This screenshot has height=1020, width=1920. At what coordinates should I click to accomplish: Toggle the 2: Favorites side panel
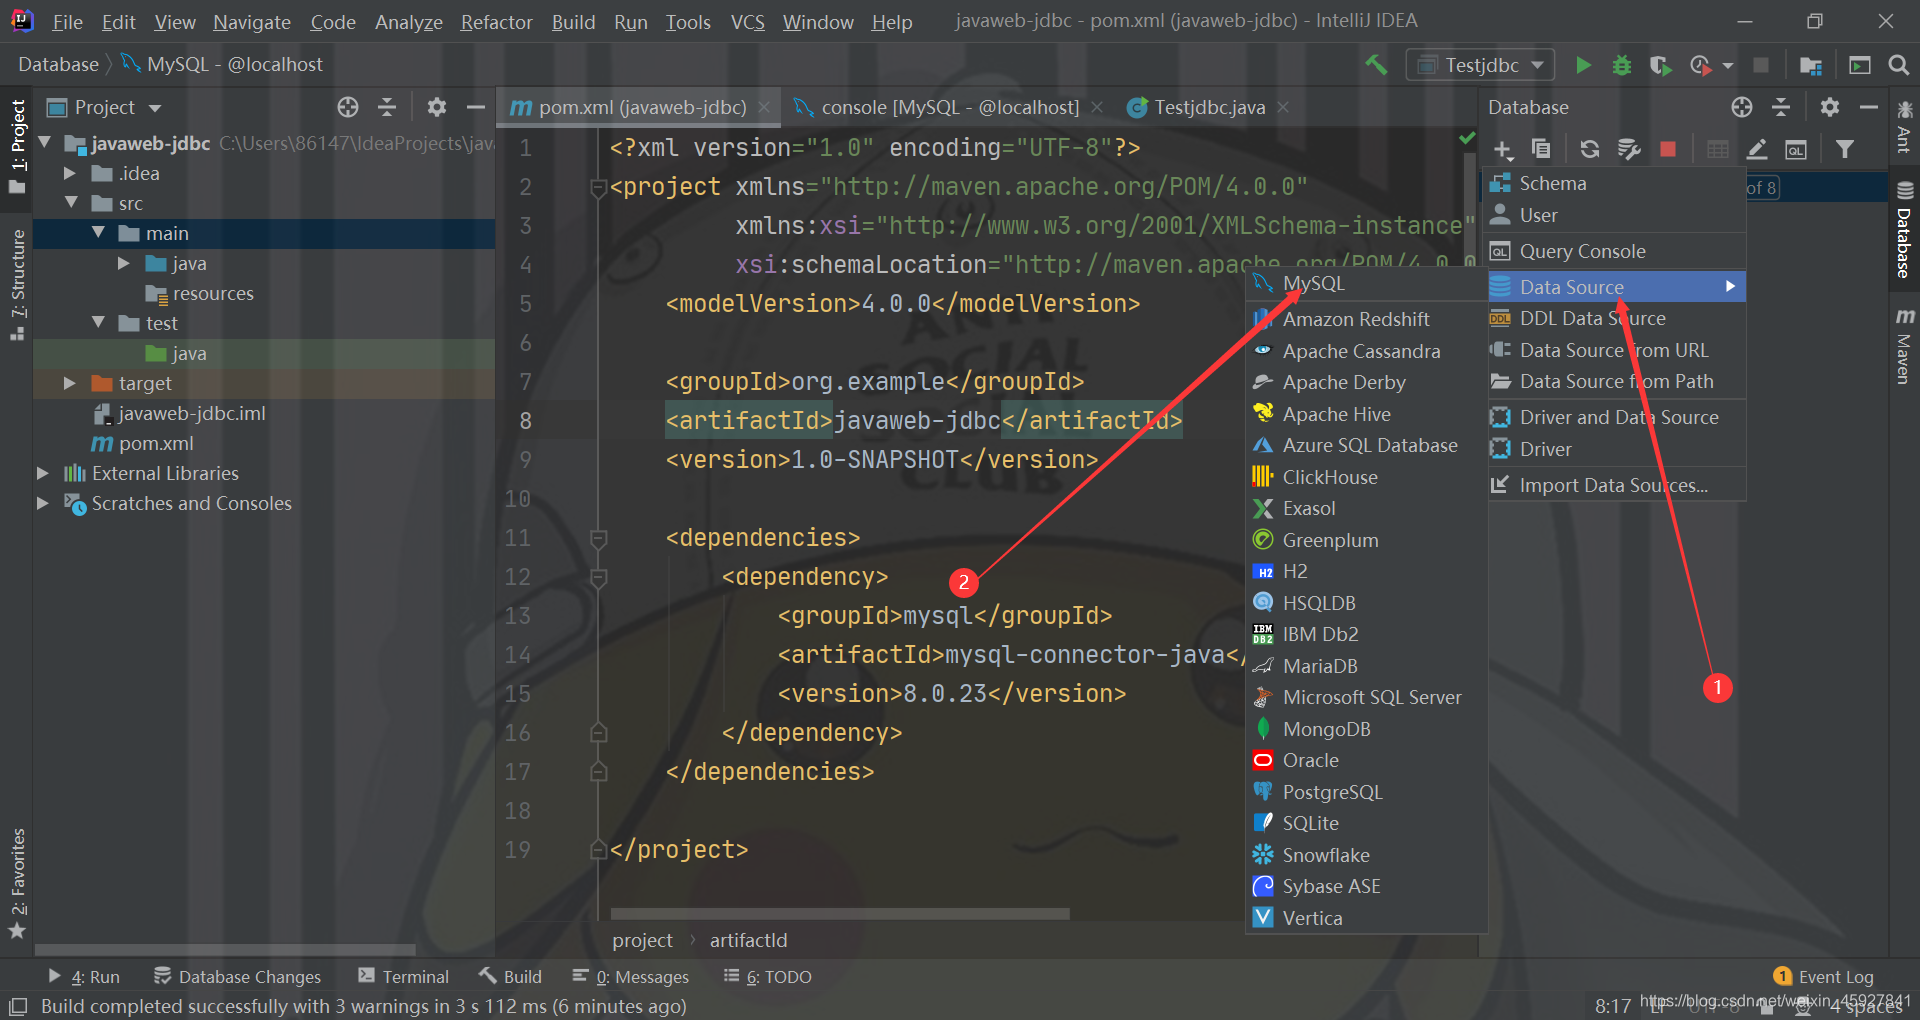click(x=17, y=884)
